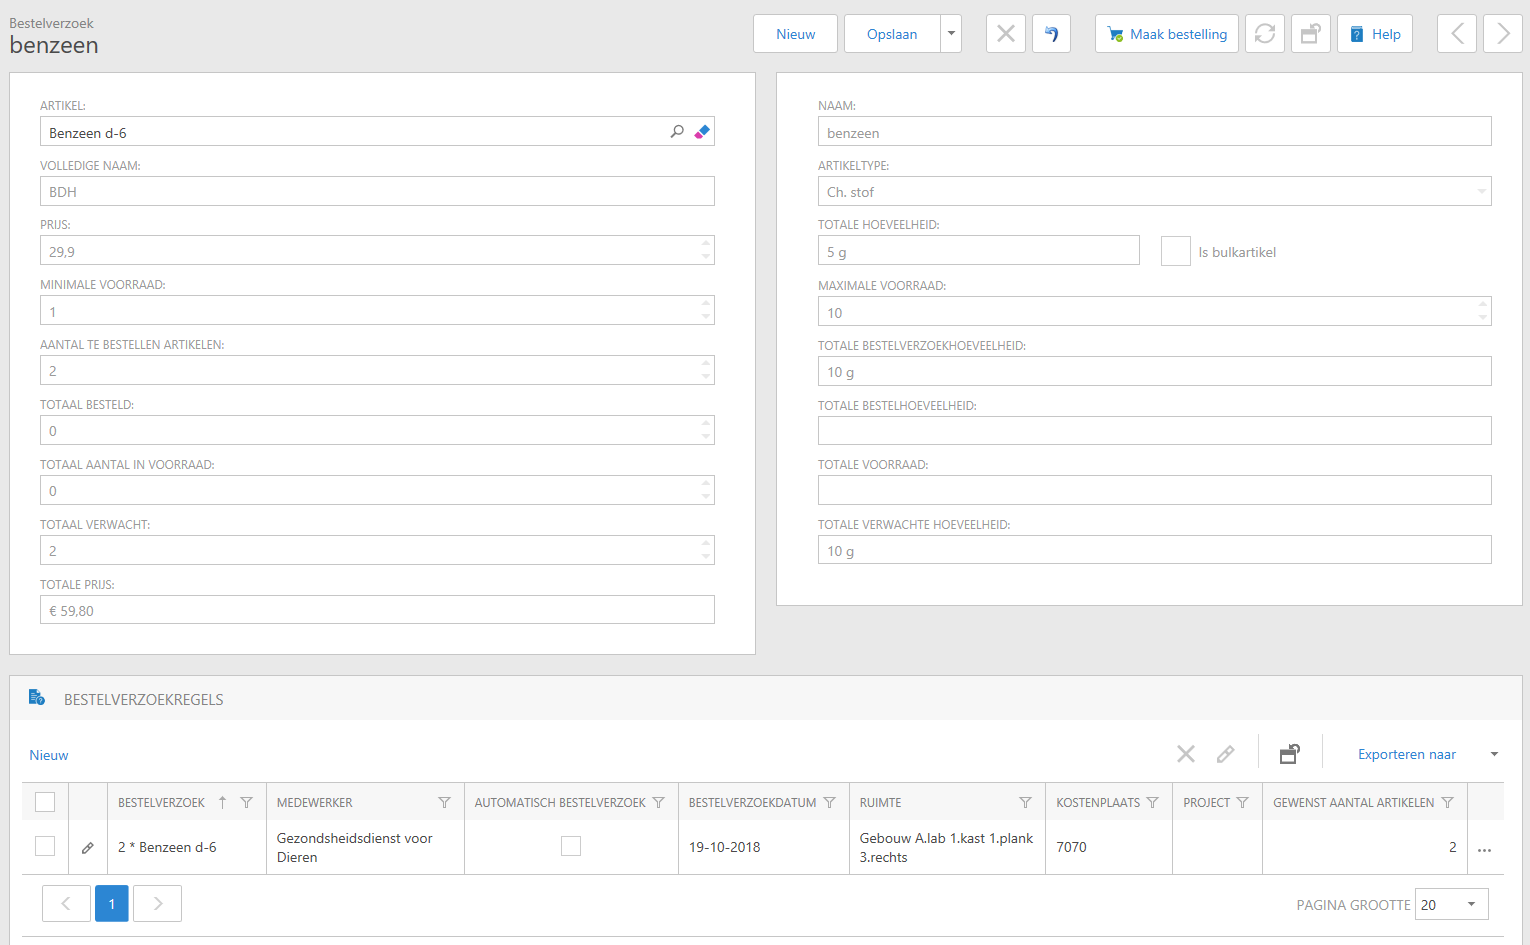Click the delete X icon in top toolbar

click(x=1005, y=34)
